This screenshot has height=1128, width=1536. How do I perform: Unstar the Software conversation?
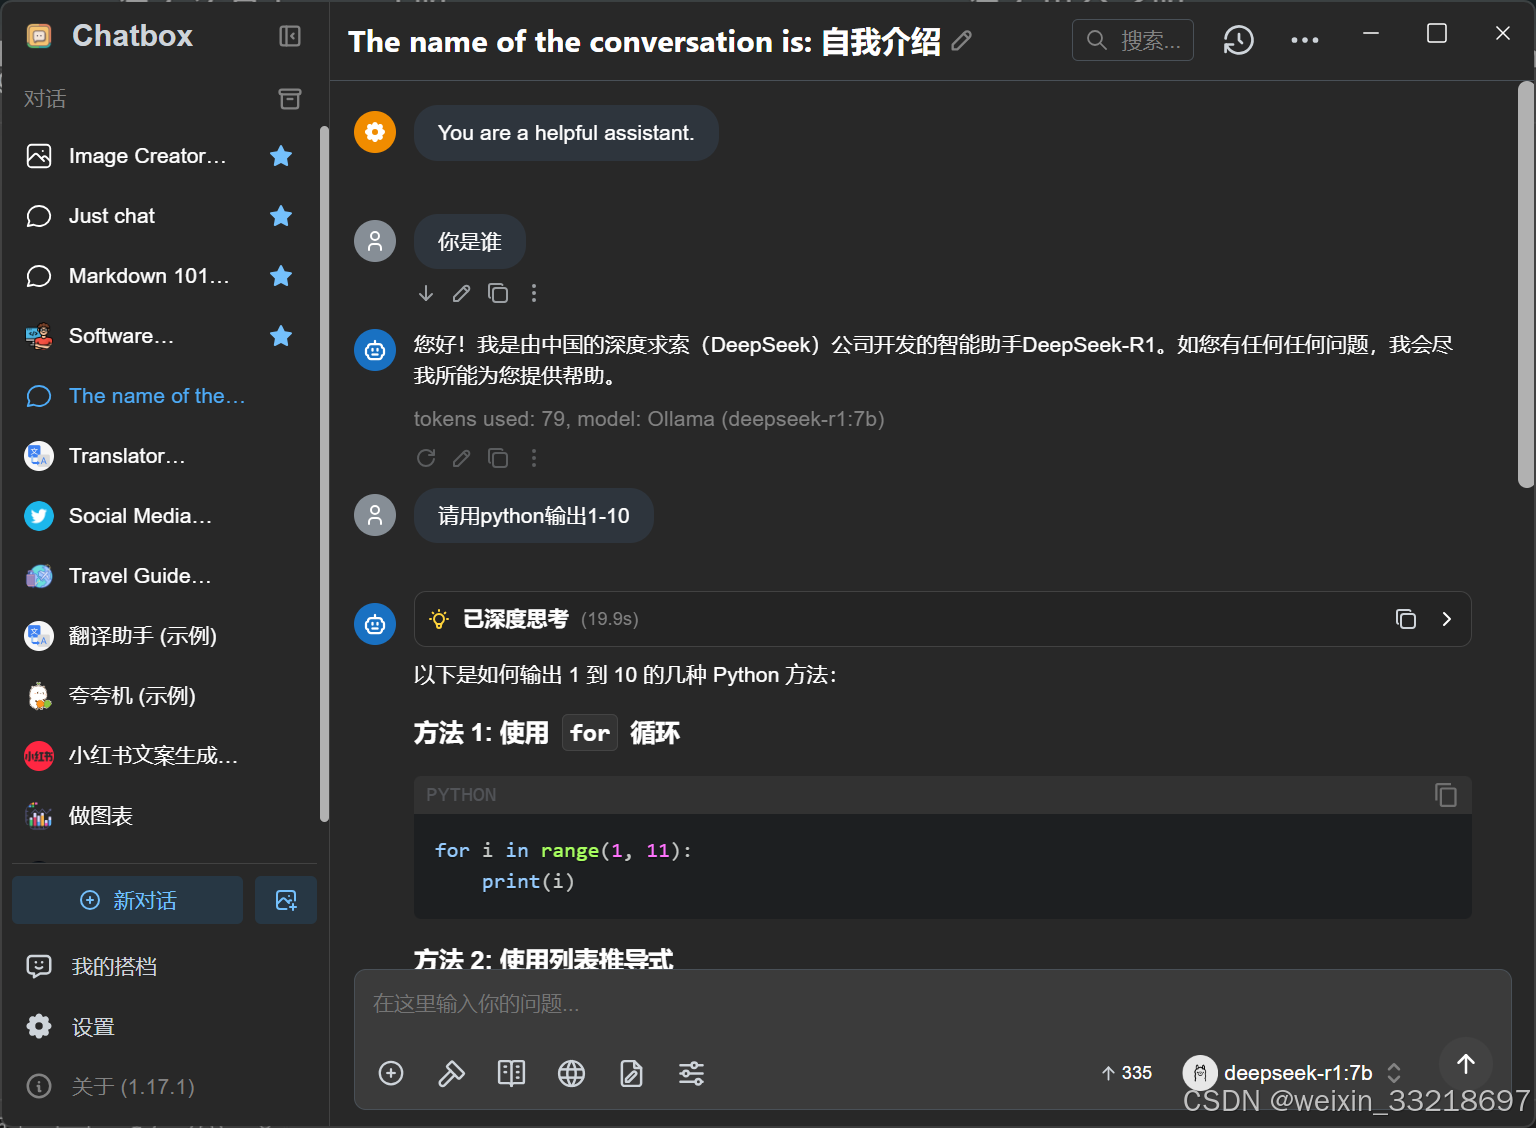[281, 336]
